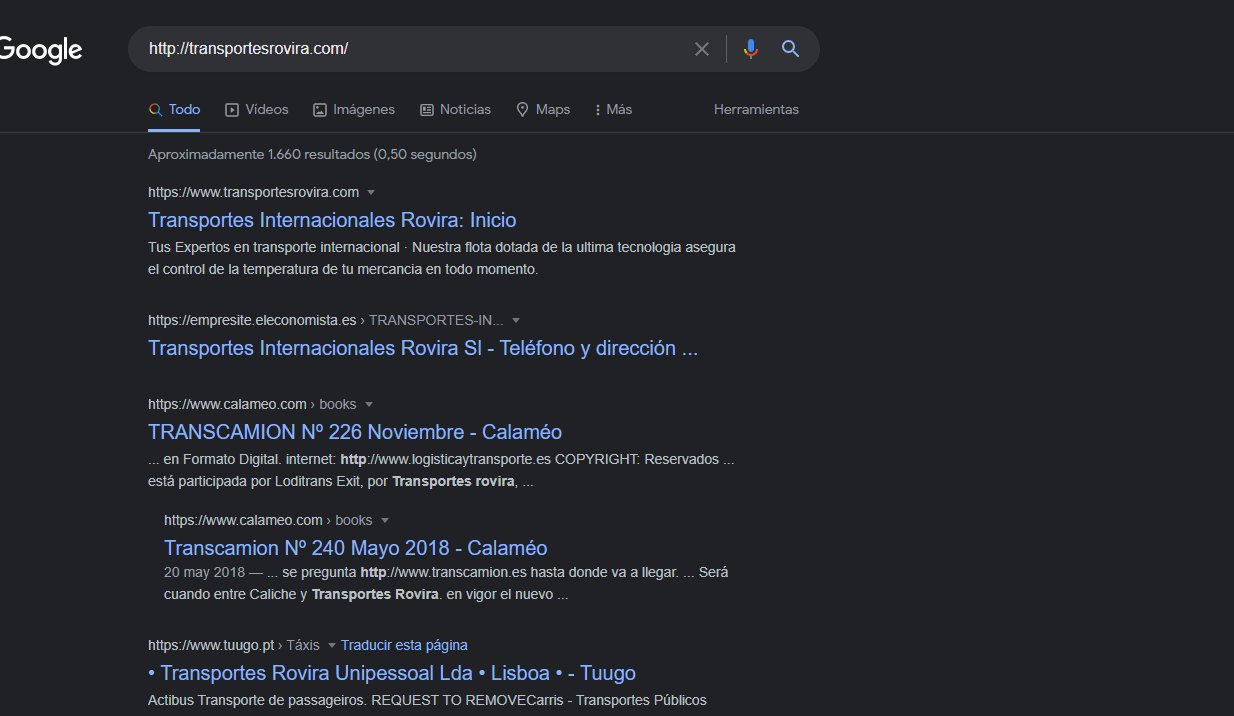
Task: Open dropdown arrow beside first calameo.com result
Action: 369,405
